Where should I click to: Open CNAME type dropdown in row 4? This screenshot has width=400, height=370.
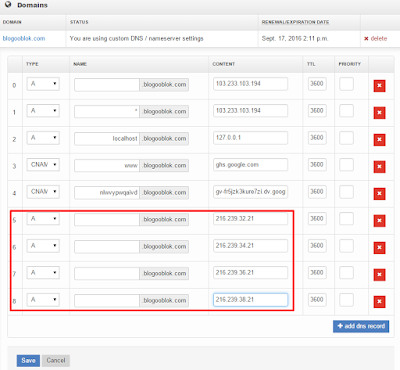pyautogui.click(x=43, y=192)
